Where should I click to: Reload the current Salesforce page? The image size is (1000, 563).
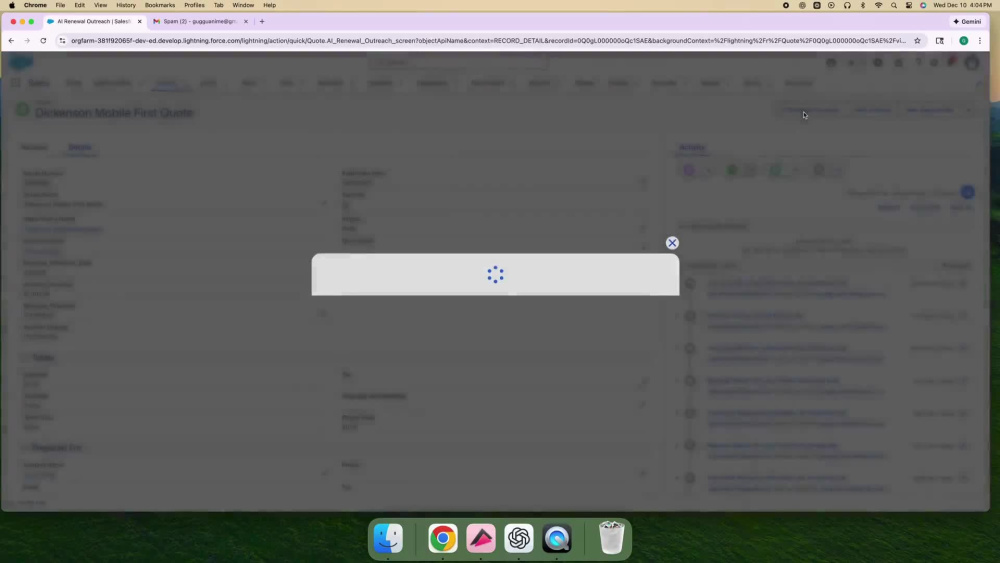click(43, 40)
